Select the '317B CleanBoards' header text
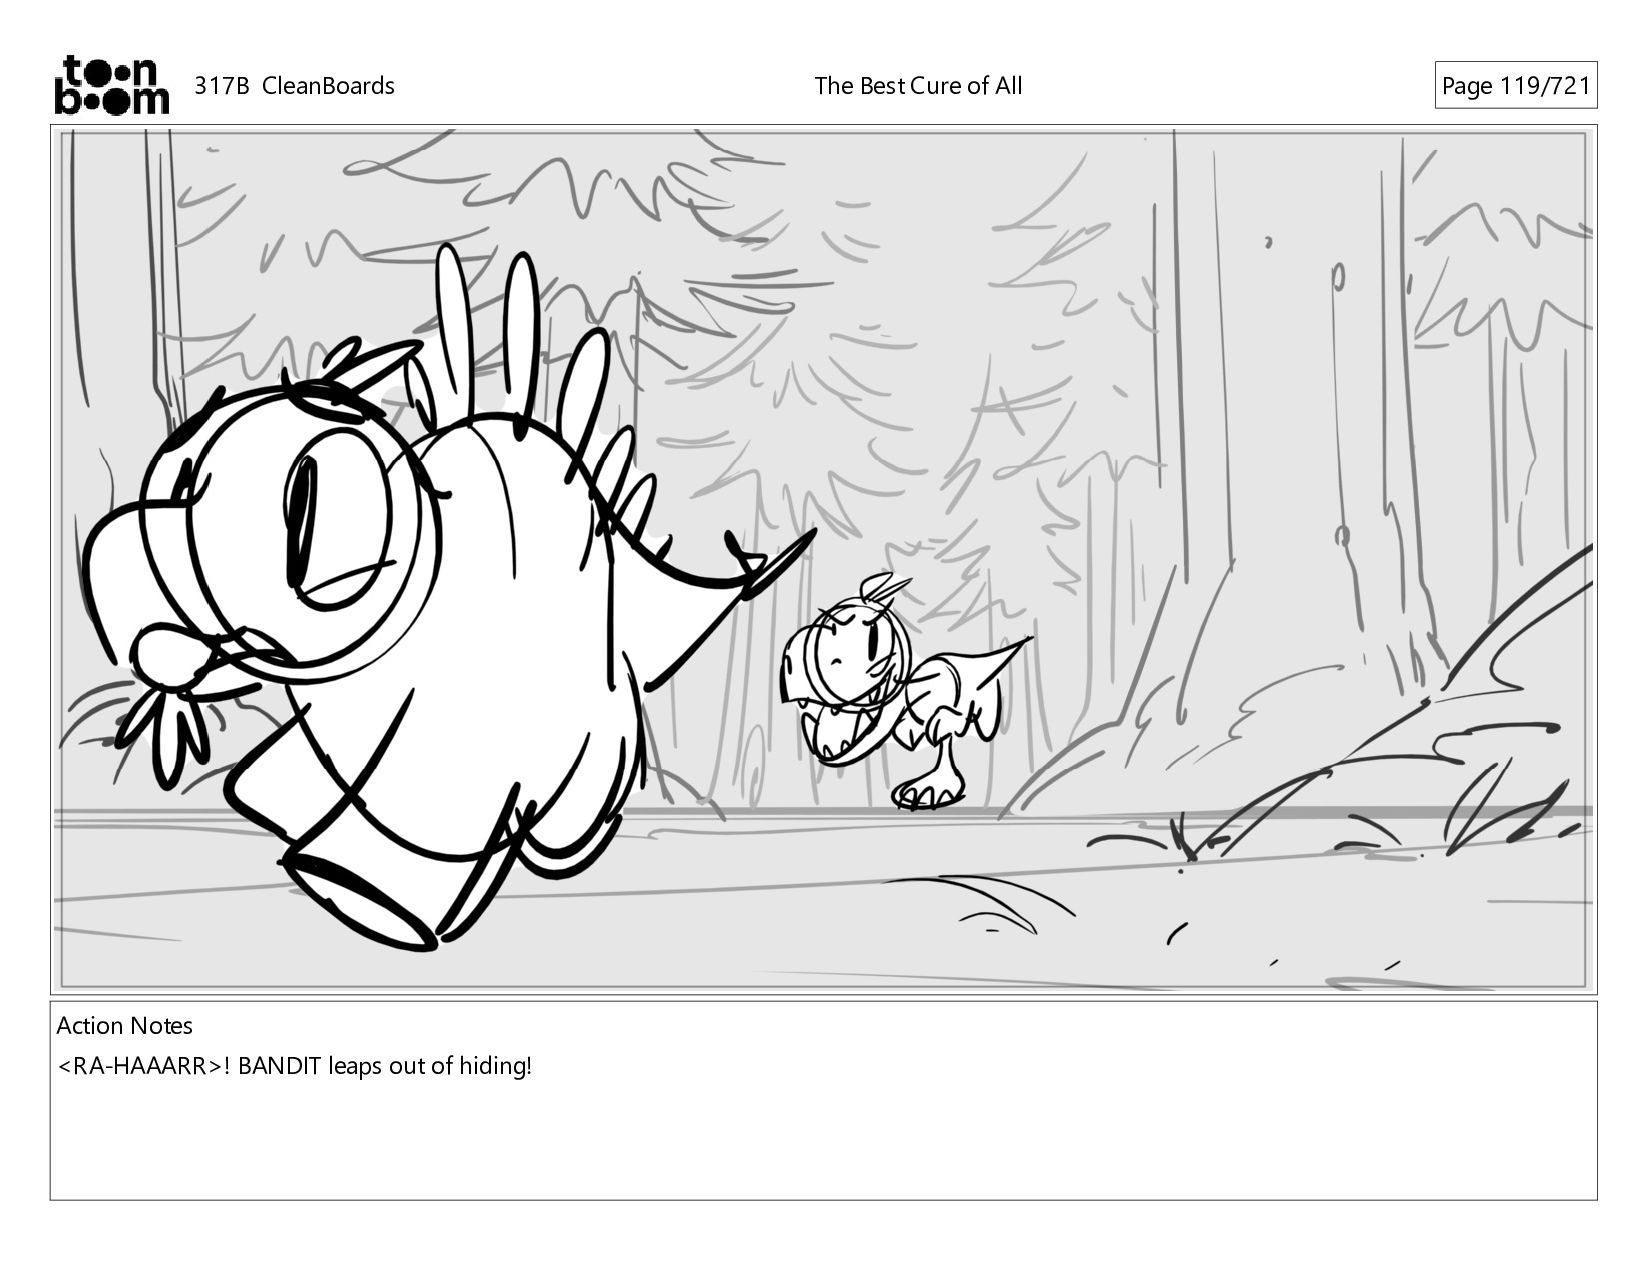 pyautogui.click(x=294, y=86)
